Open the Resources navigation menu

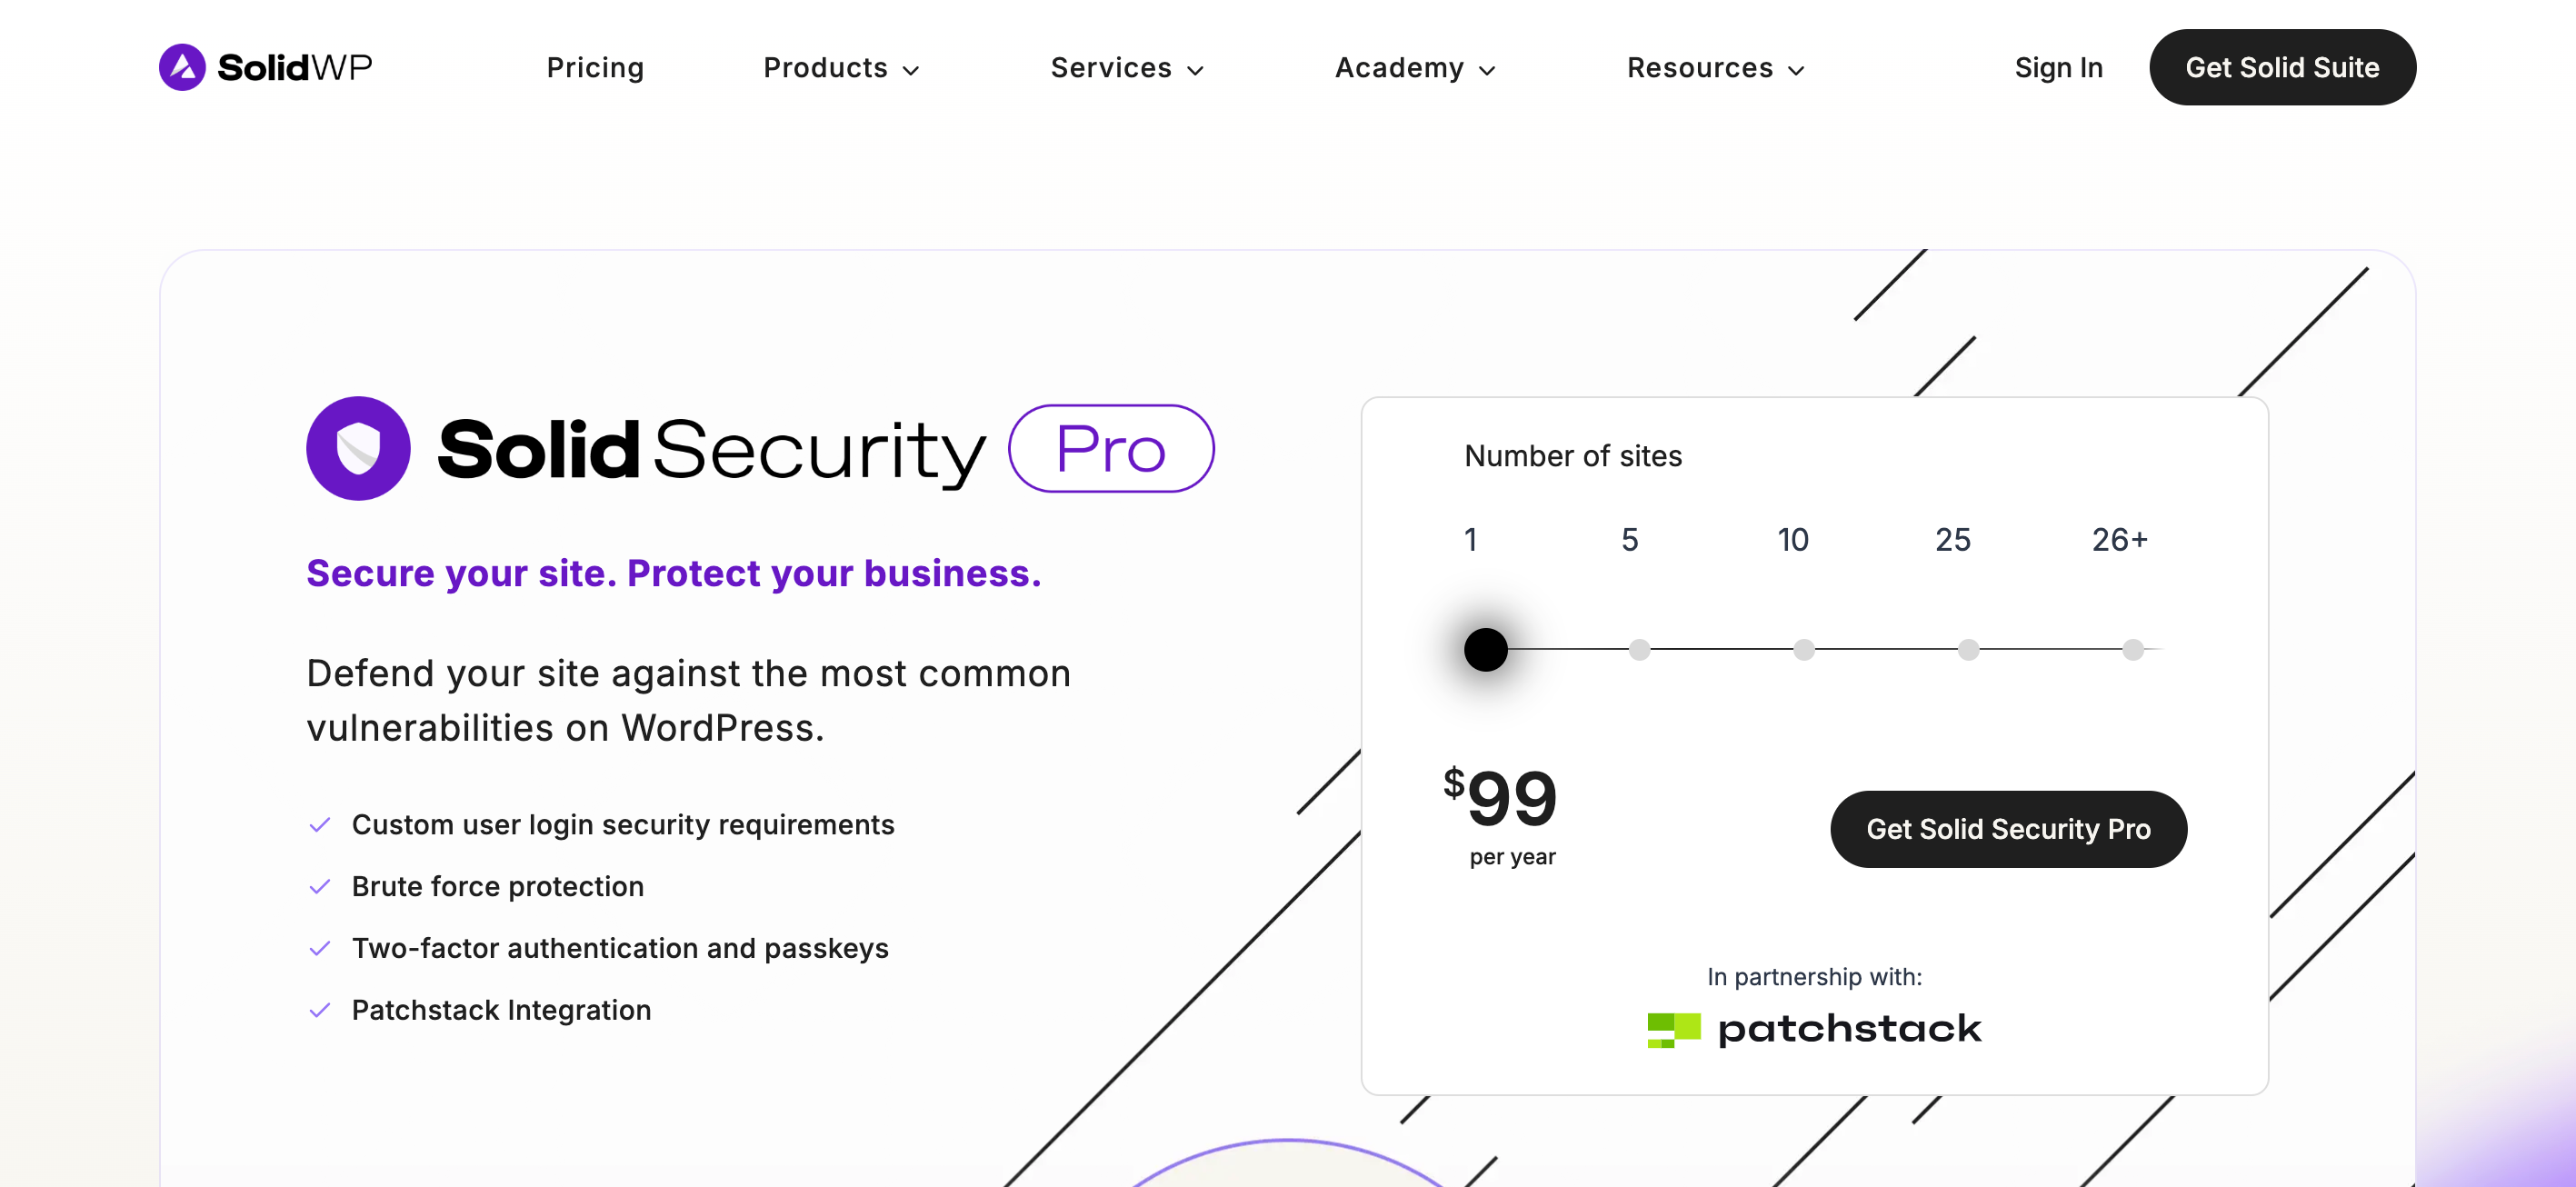pyautogui.click(x=1715, y=68)
